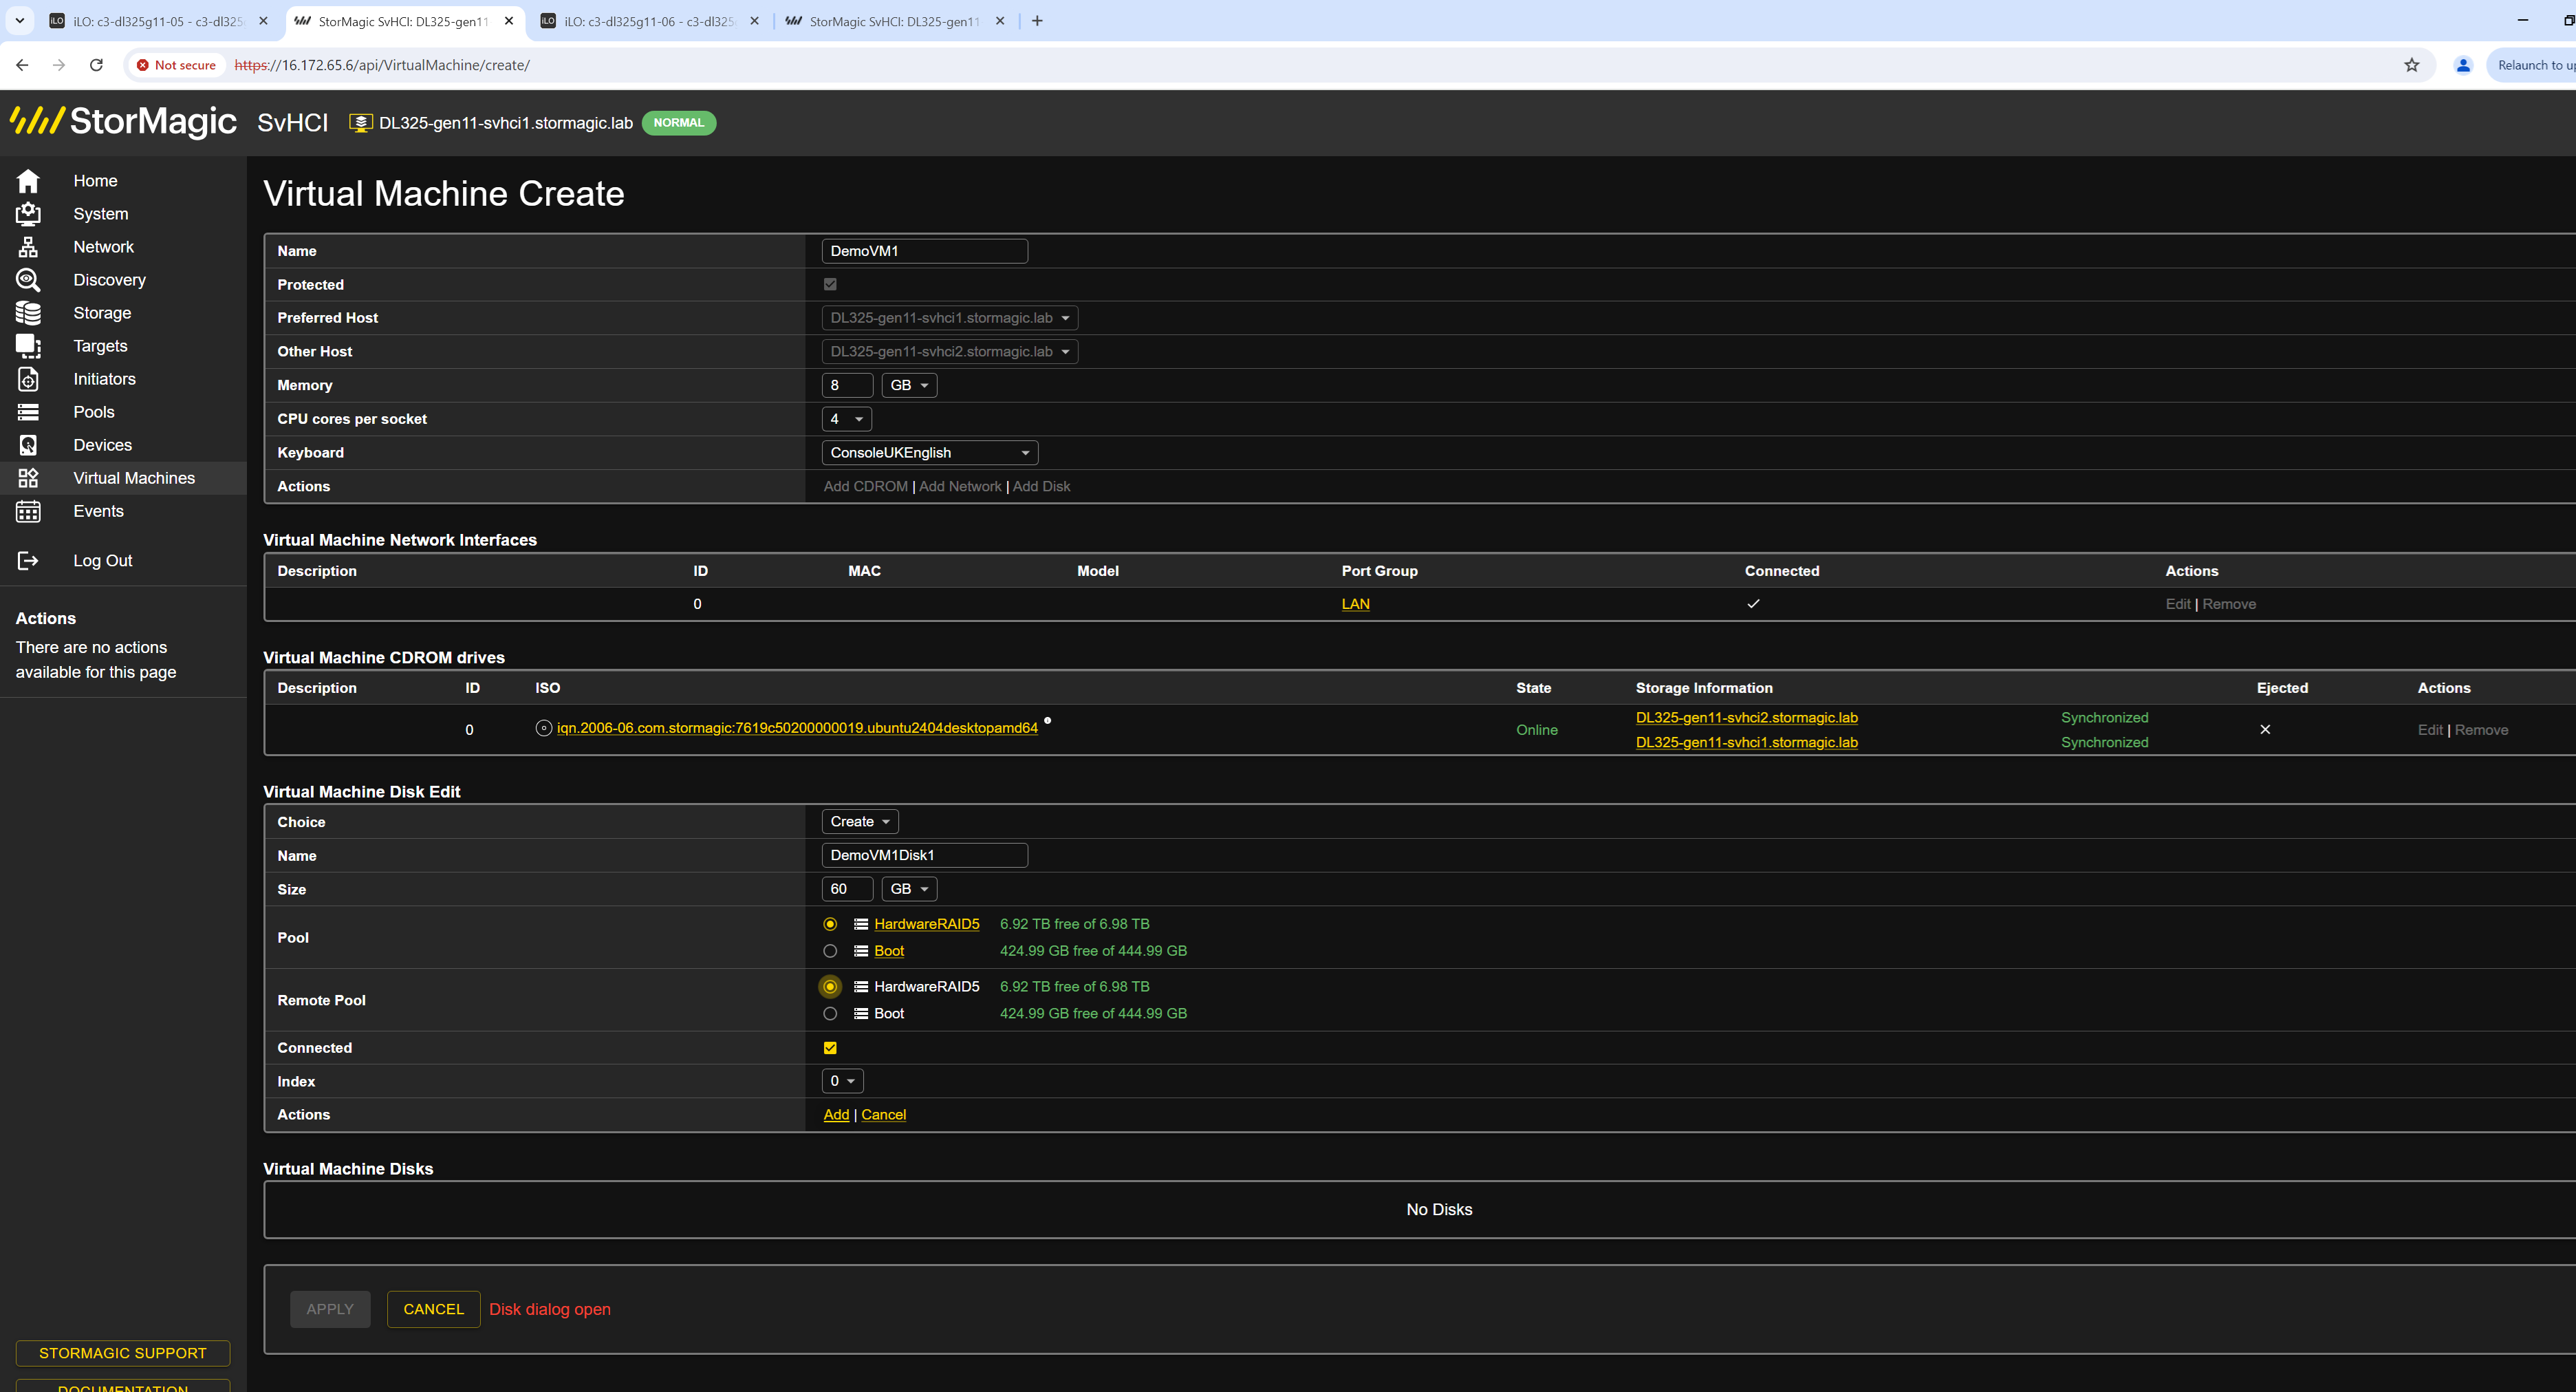
Task: Open the System sidebar icon
Action: tap(28, 214)
